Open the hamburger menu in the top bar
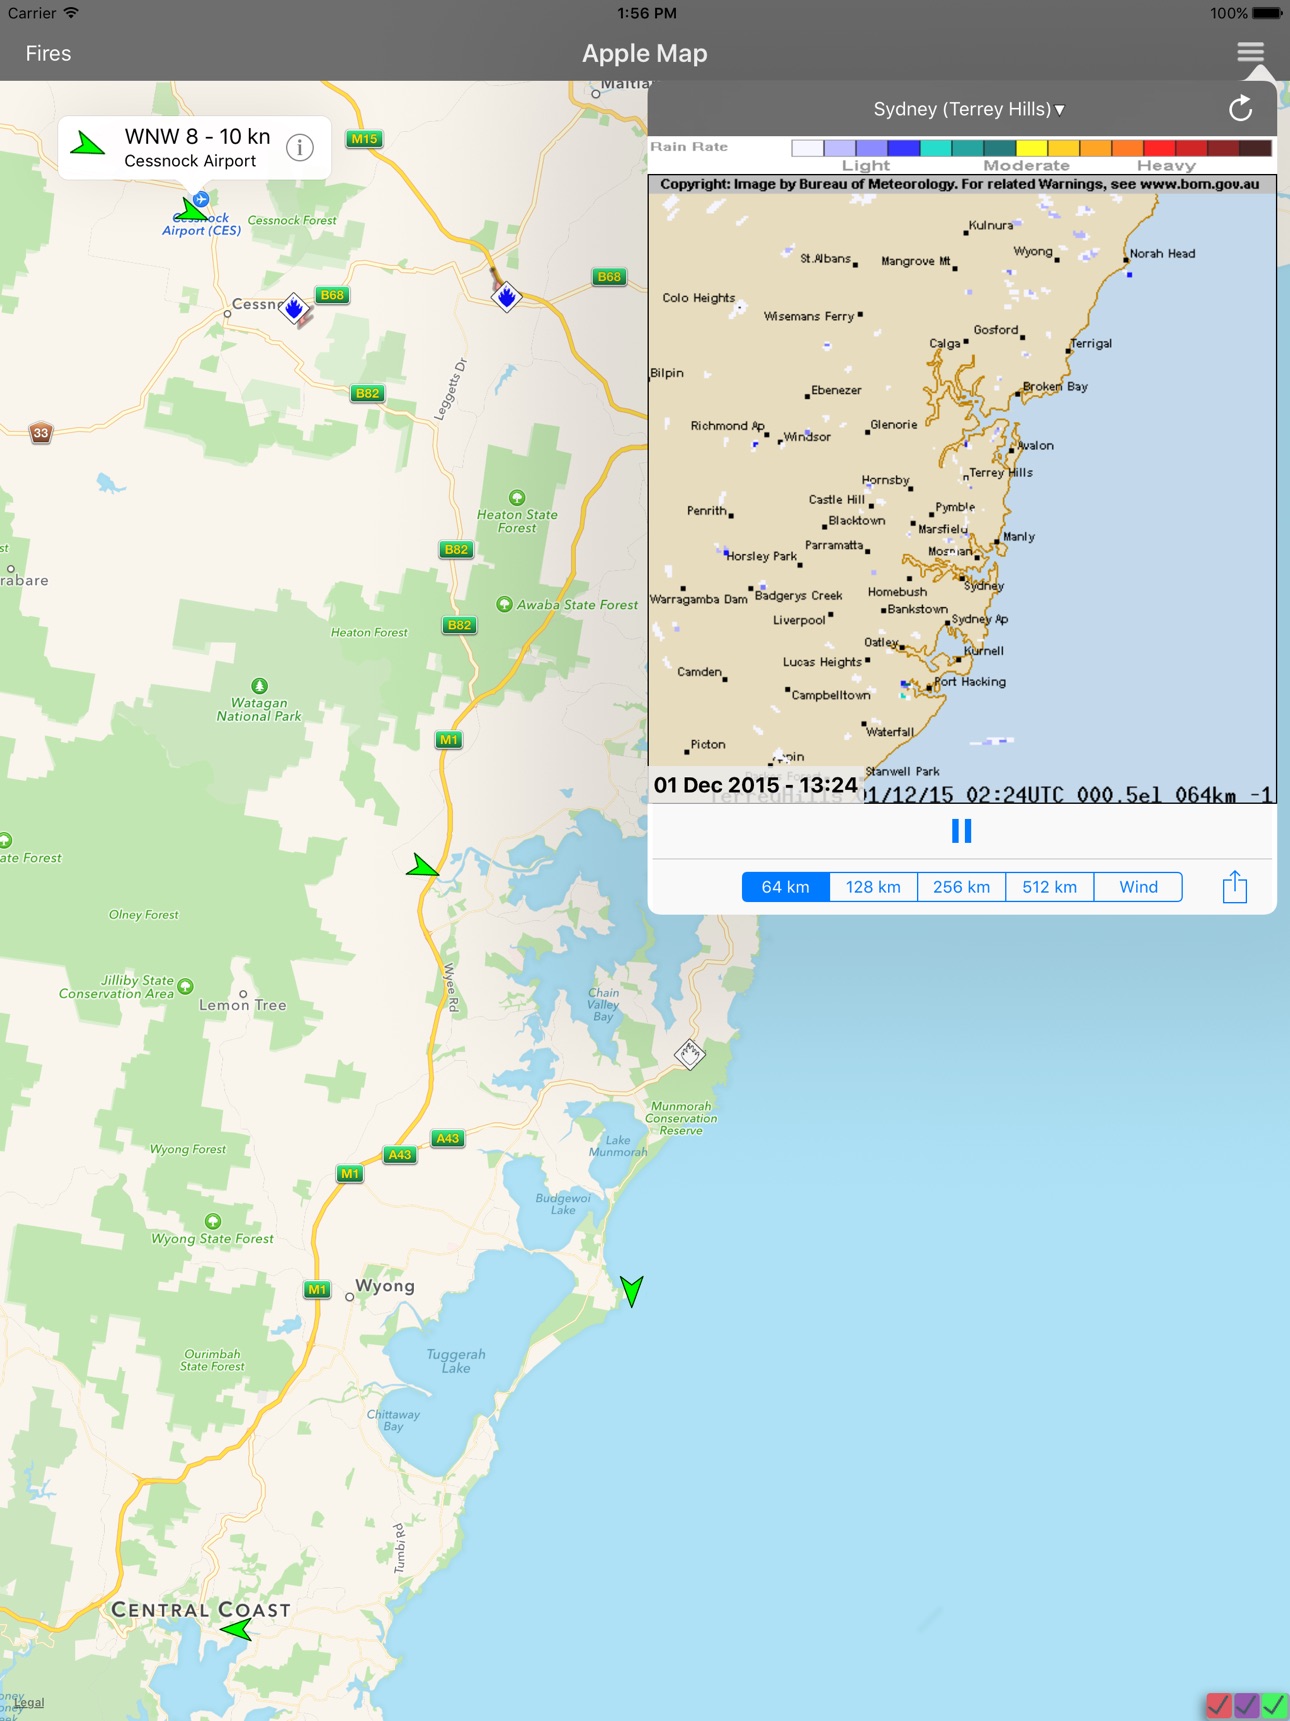Image resolution: width=1290 pixels, height=1721 pixels. coord(1250,52)
